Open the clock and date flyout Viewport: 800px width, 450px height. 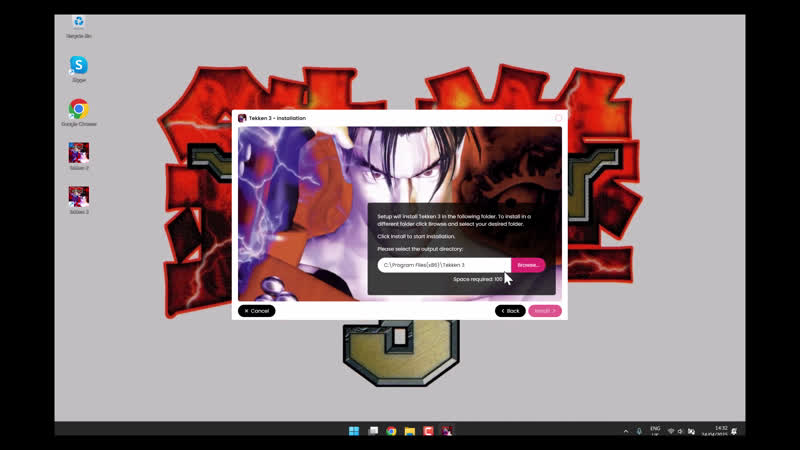click(x=716, y=431)
